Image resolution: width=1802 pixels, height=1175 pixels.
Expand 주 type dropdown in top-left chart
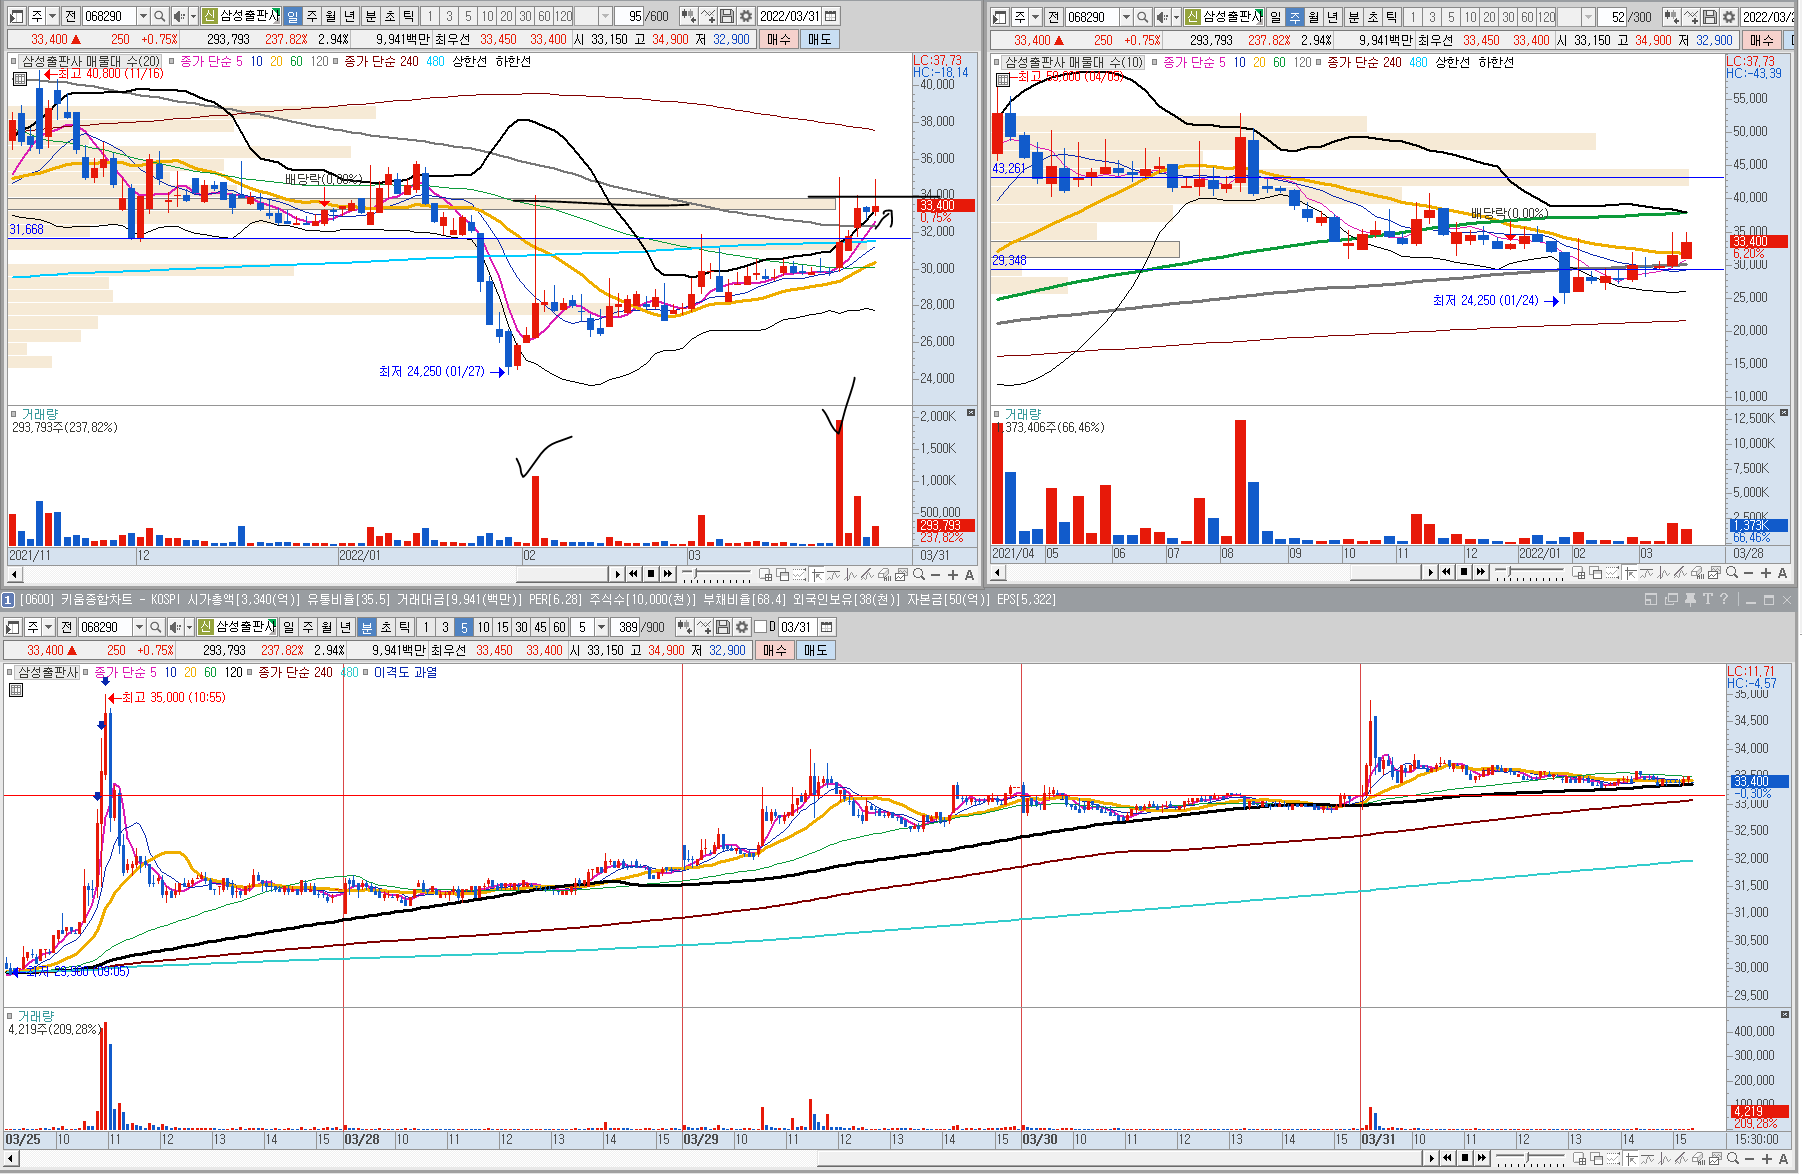coord(52,16)
